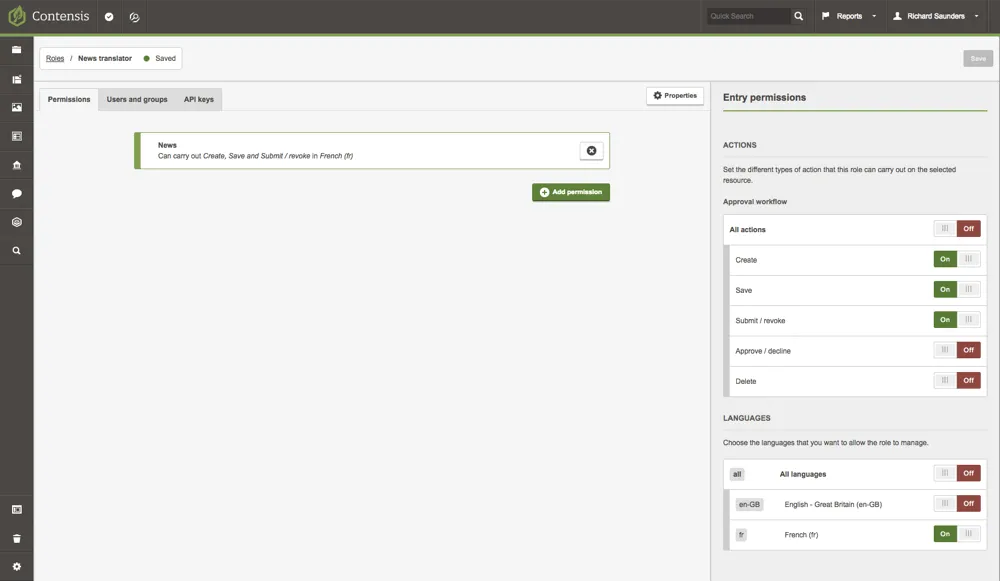Screen dimensions: 1000x581
Task: Open the settings gear at sidebar bottom
Action: (17, 566)
